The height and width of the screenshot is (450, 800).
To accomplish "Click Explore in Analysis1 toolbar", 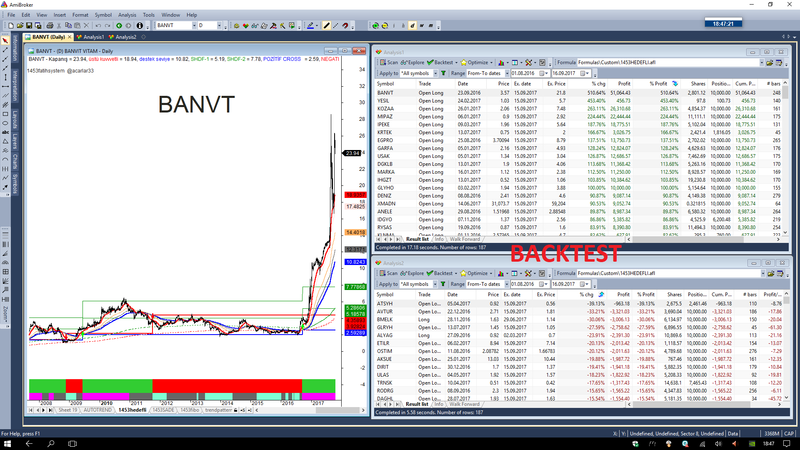I will [412, 62].
